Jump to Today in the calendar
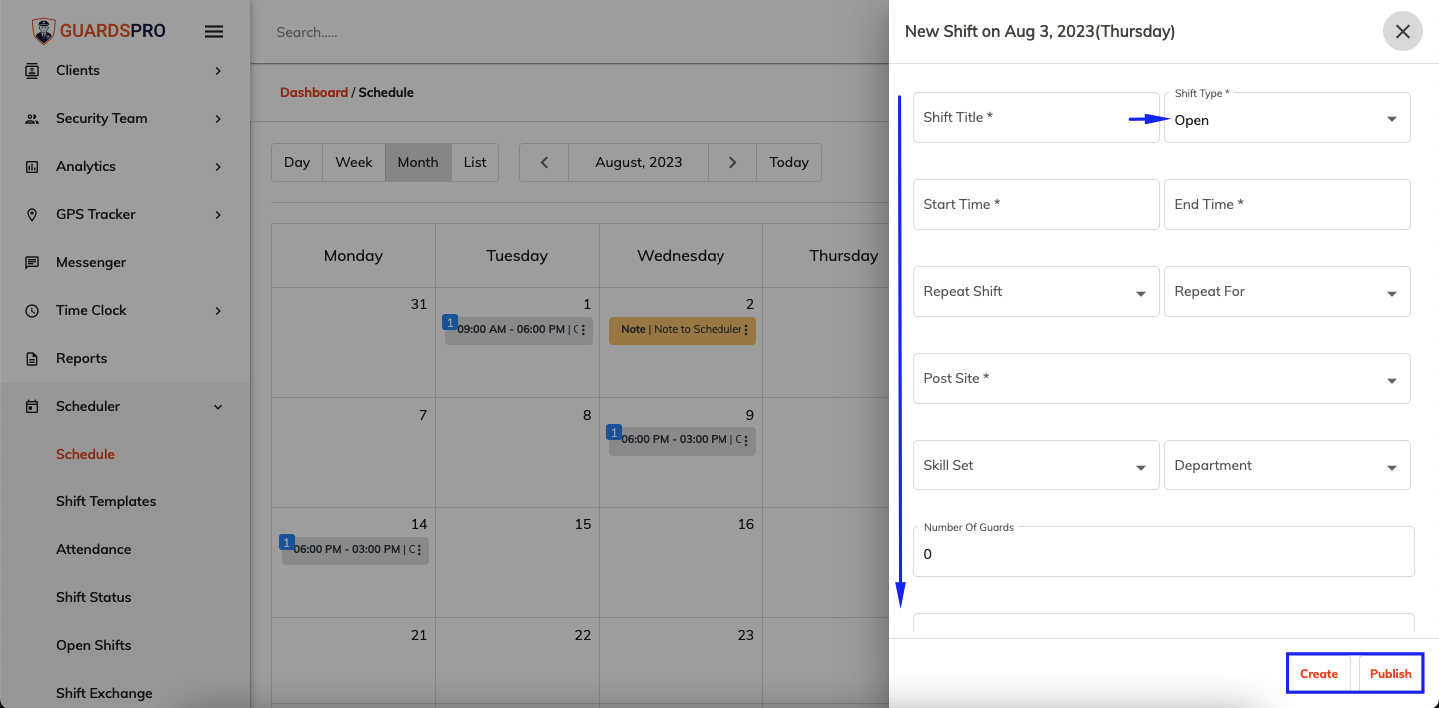Screen dimensions: 1439x708 (x=788, y=162)
